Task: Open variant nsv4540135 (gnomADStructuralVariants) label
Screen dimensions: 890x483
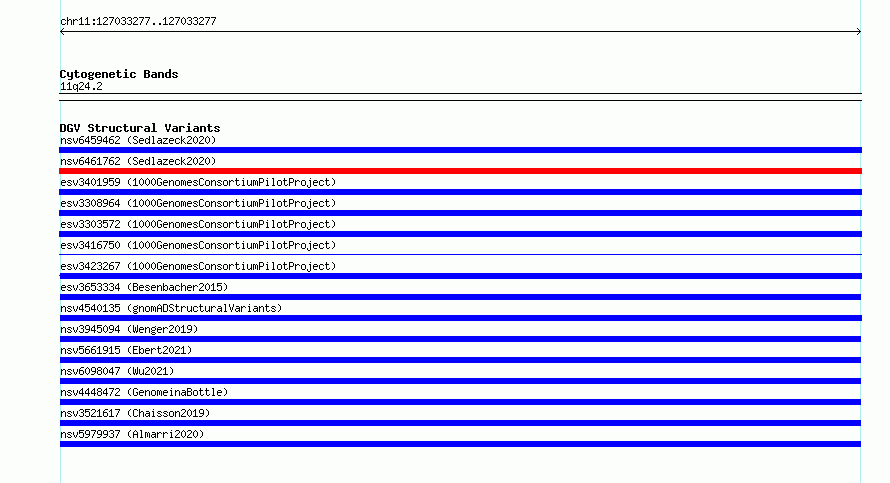Action: (171, 308)
